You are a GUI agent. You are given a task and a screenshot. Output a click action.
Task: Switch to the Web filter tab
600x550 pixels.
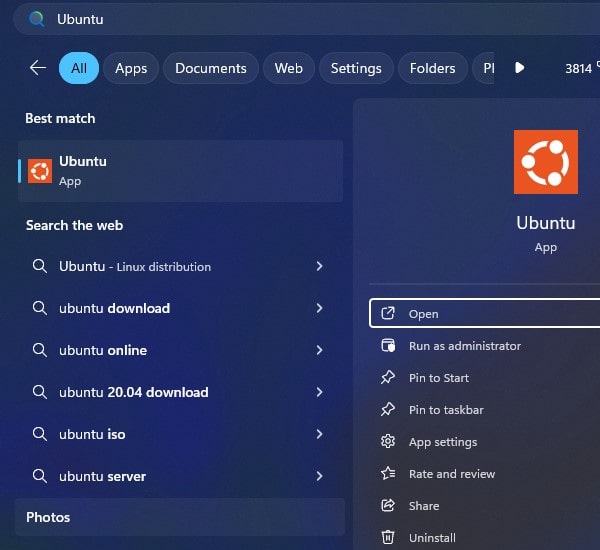[289, 68]
